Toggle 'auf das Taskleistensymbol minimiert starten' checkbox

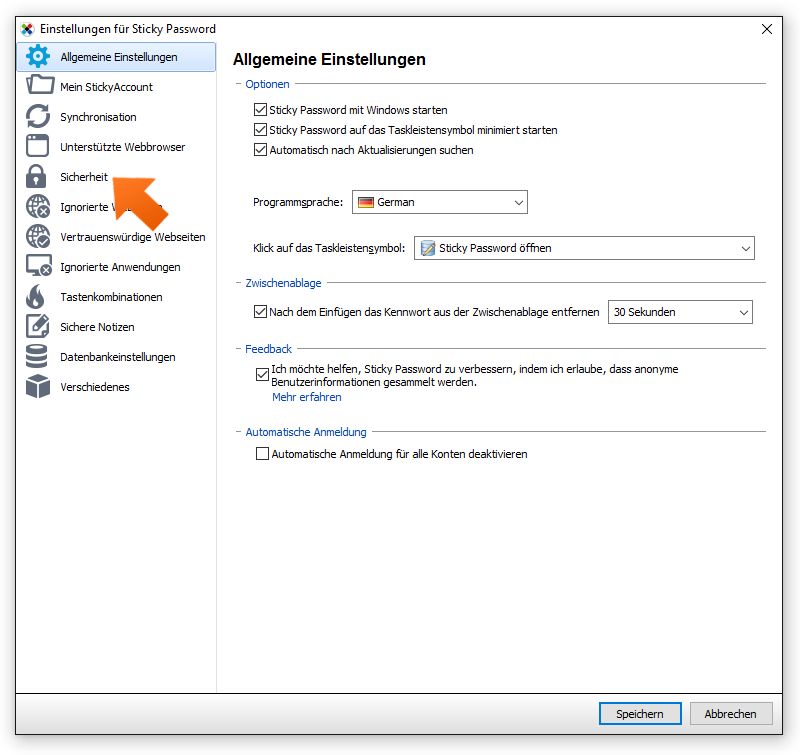(x=260, y=130)
